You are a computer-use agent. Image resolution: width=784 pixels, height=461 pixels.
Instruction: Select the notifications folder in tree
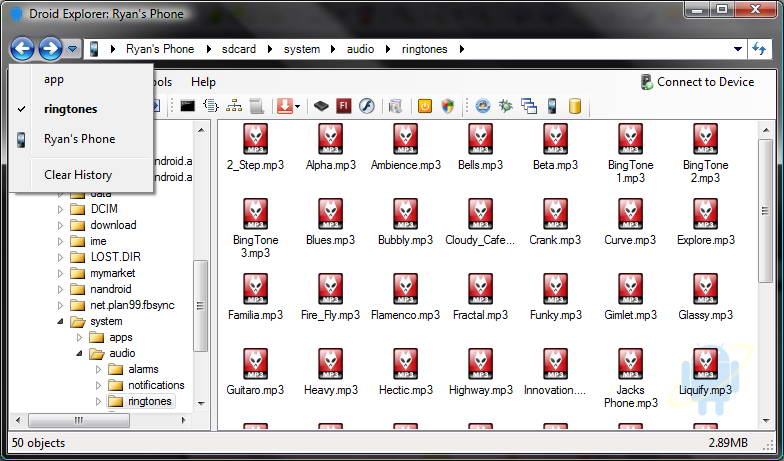click(x=156, y=385)
